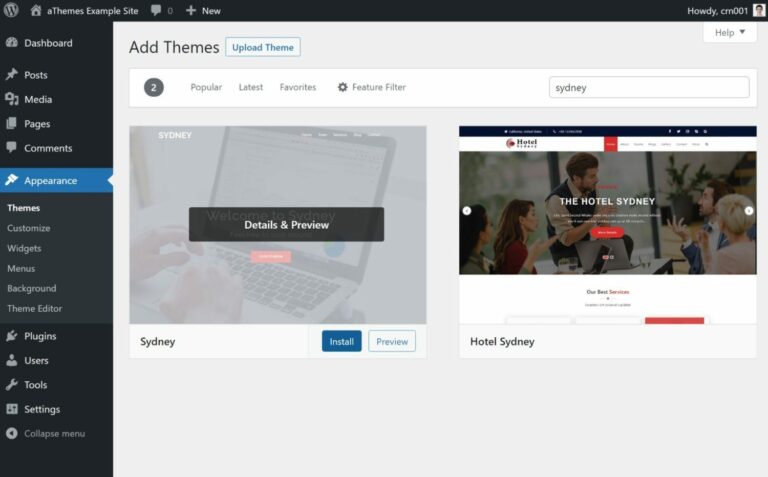Image resolution: width=768 pixels, height=477 pixels.
Task: Click the previous slide arrow on Hotel Sydney preview
Action: (467, 211)
